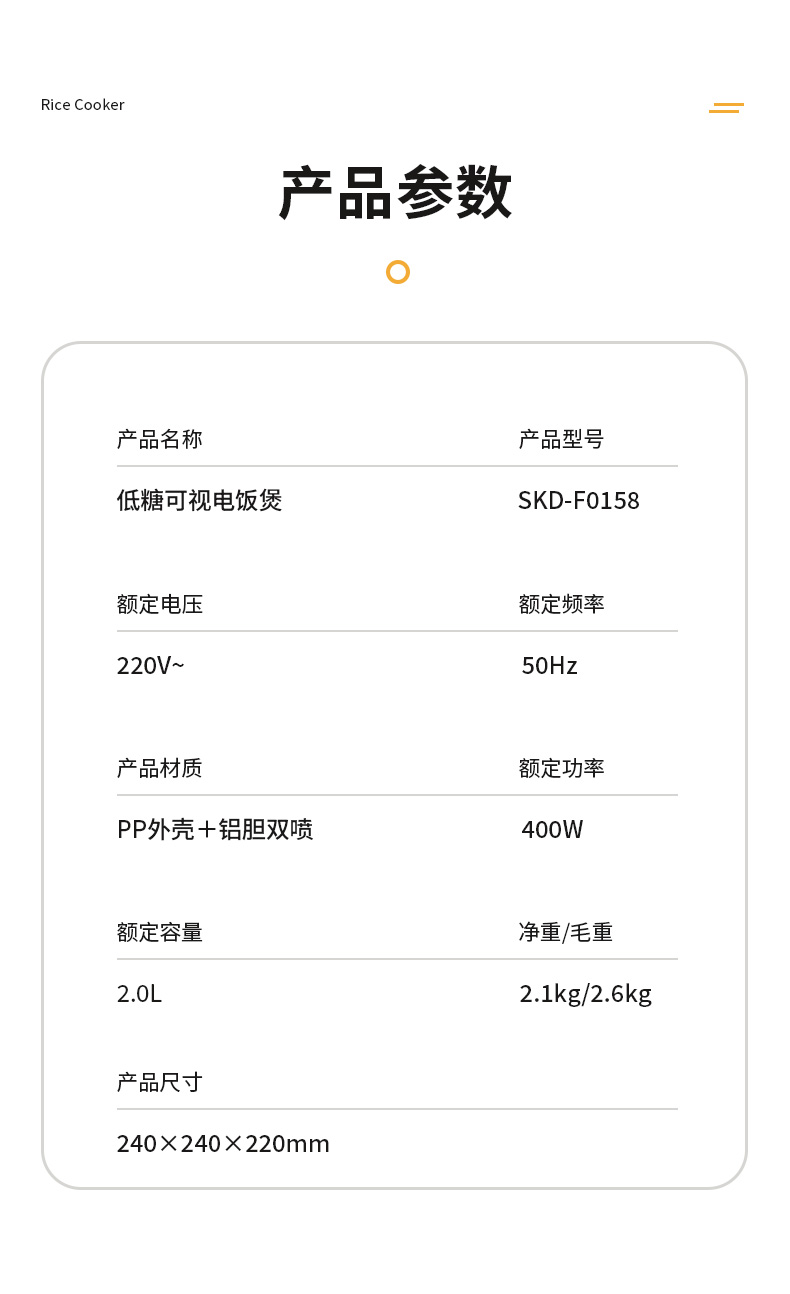The height and width of the screenshot is (1294, 790).
Task: Select the 产品尺寸 label
Action: (160, 1082)
